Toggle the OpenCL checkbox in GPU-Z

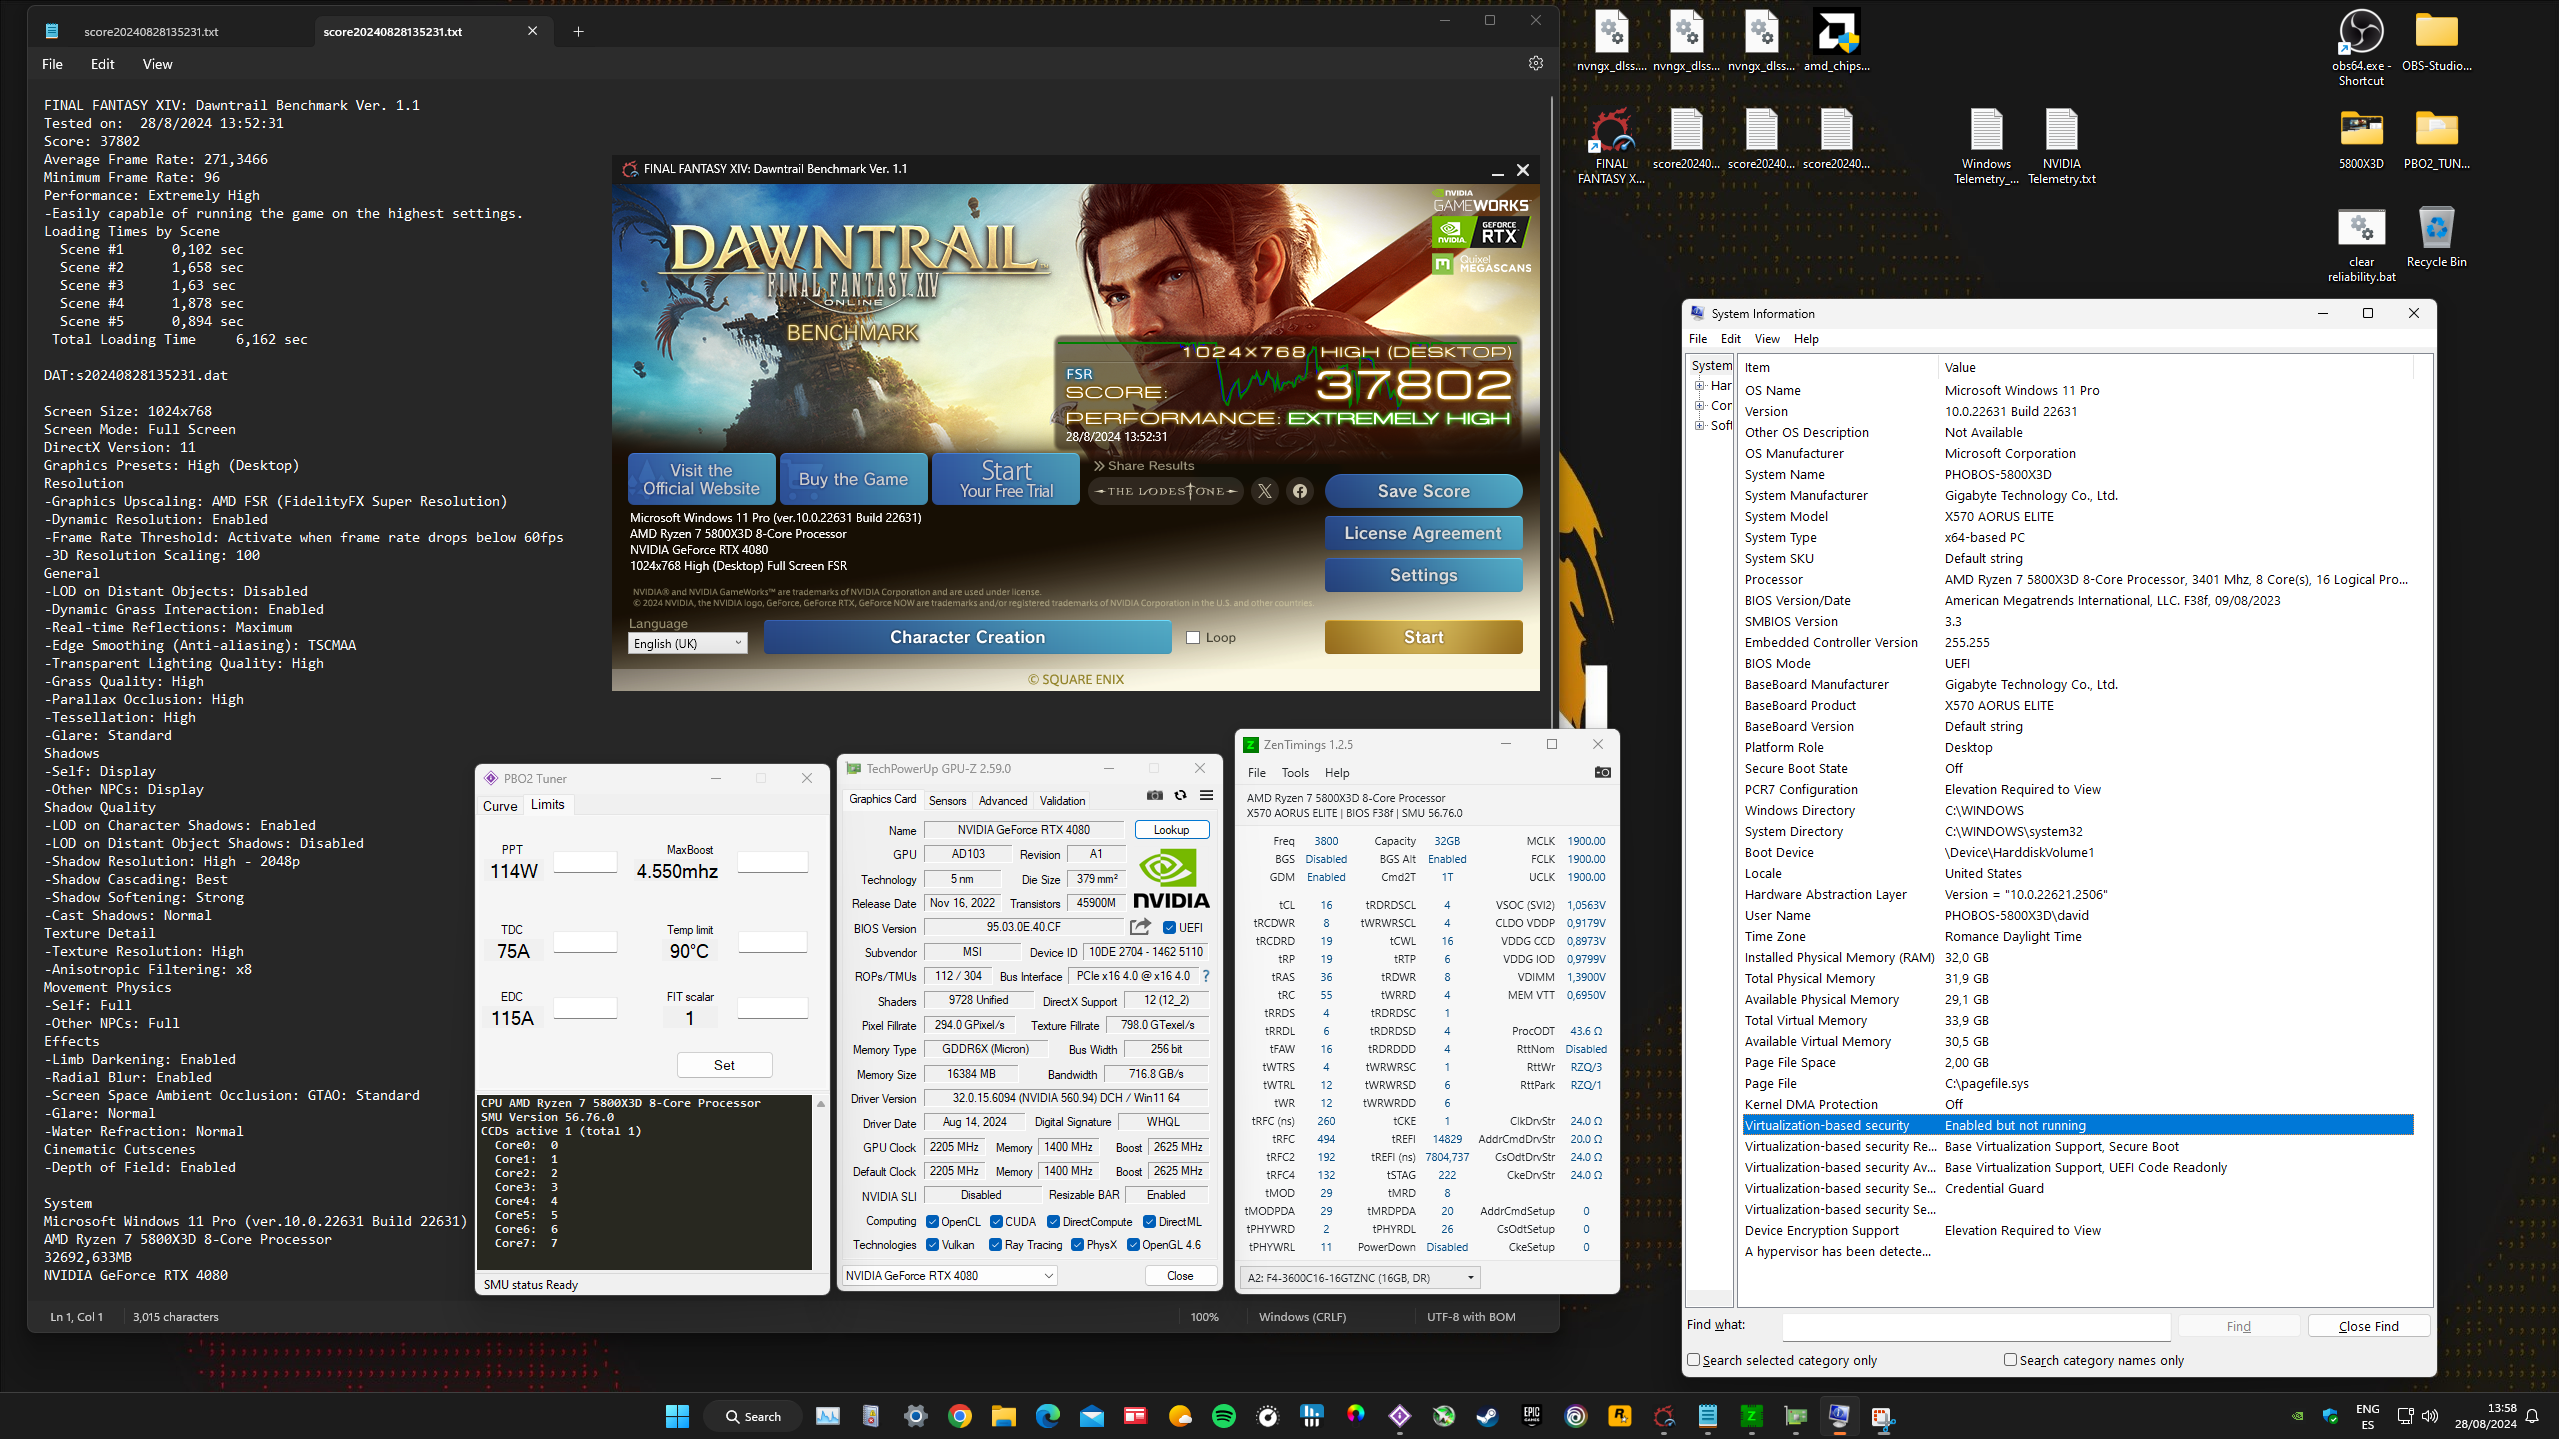pyautogui.click(x=932, y=1221)
